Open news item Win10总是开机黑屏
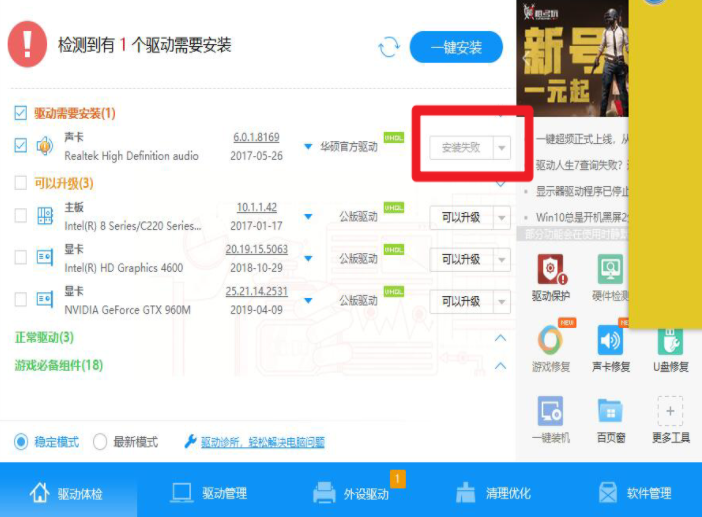 click(x=582, y=218)
